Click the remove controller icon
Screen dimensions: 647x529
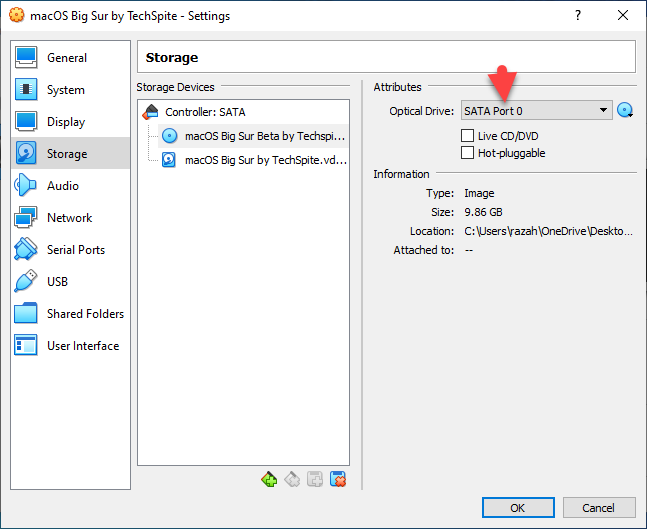pyautogui.click(x=292, y=480)
